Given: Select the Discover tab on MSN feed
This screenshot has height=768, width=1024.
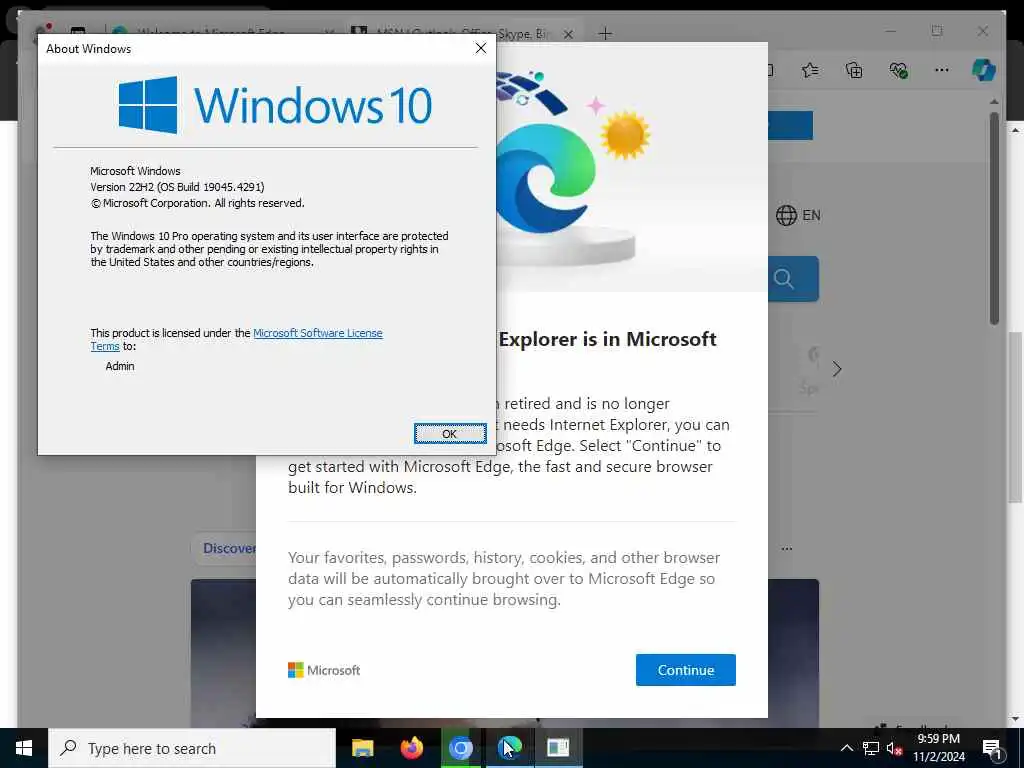Looking at the screenshot, I should point(227,548).
